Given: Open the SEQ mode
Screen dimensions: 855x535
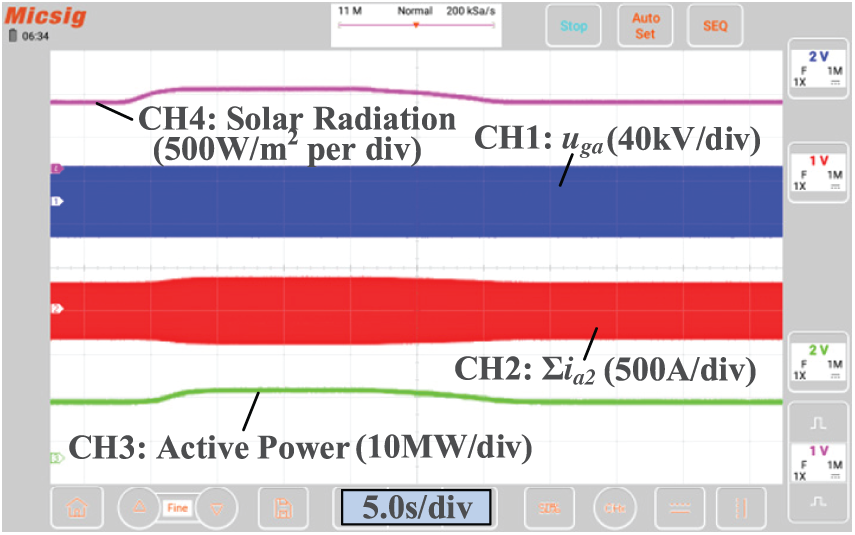Looking at the screenshot, I should click(x=715, y=26).
